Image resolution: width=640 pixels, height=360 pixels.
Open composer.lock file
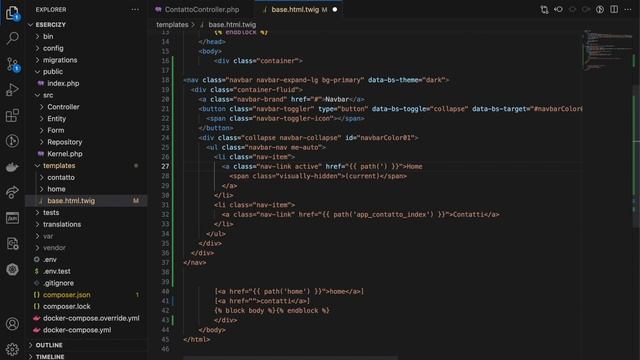tap(67, 307)
